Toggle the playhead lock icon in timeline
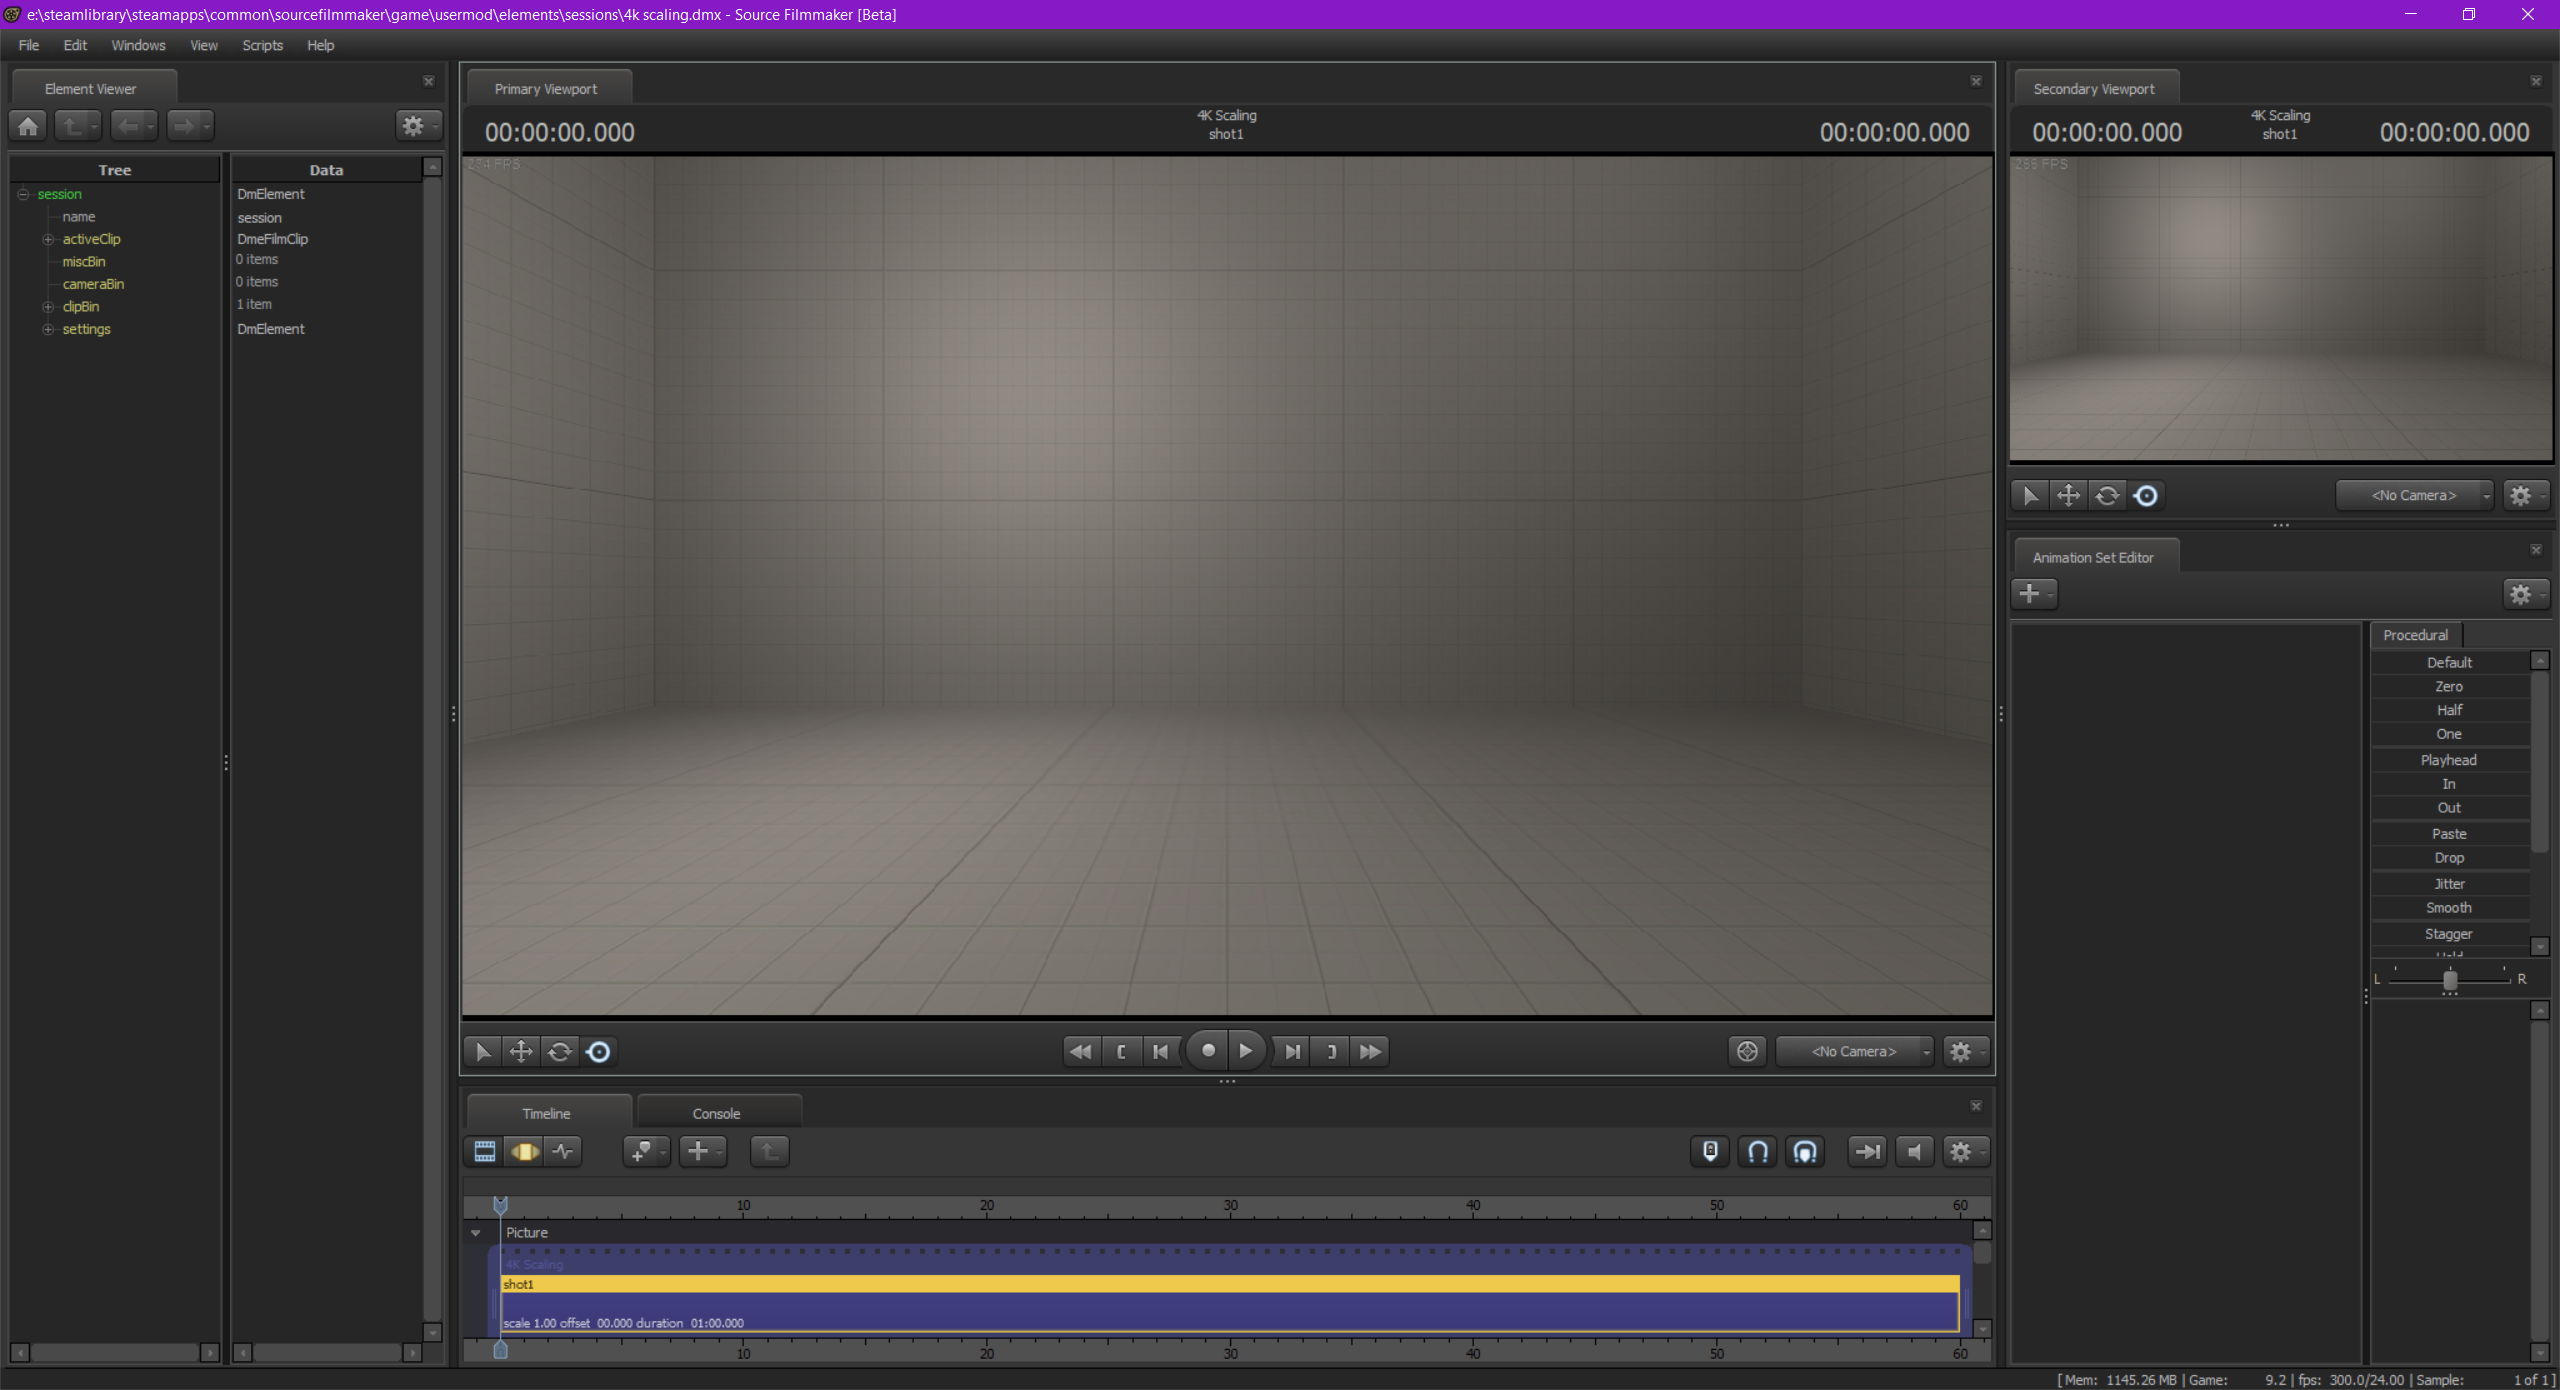Image resolution: width=2560 pixels, height=1390 pixels. [1710, 1152]
